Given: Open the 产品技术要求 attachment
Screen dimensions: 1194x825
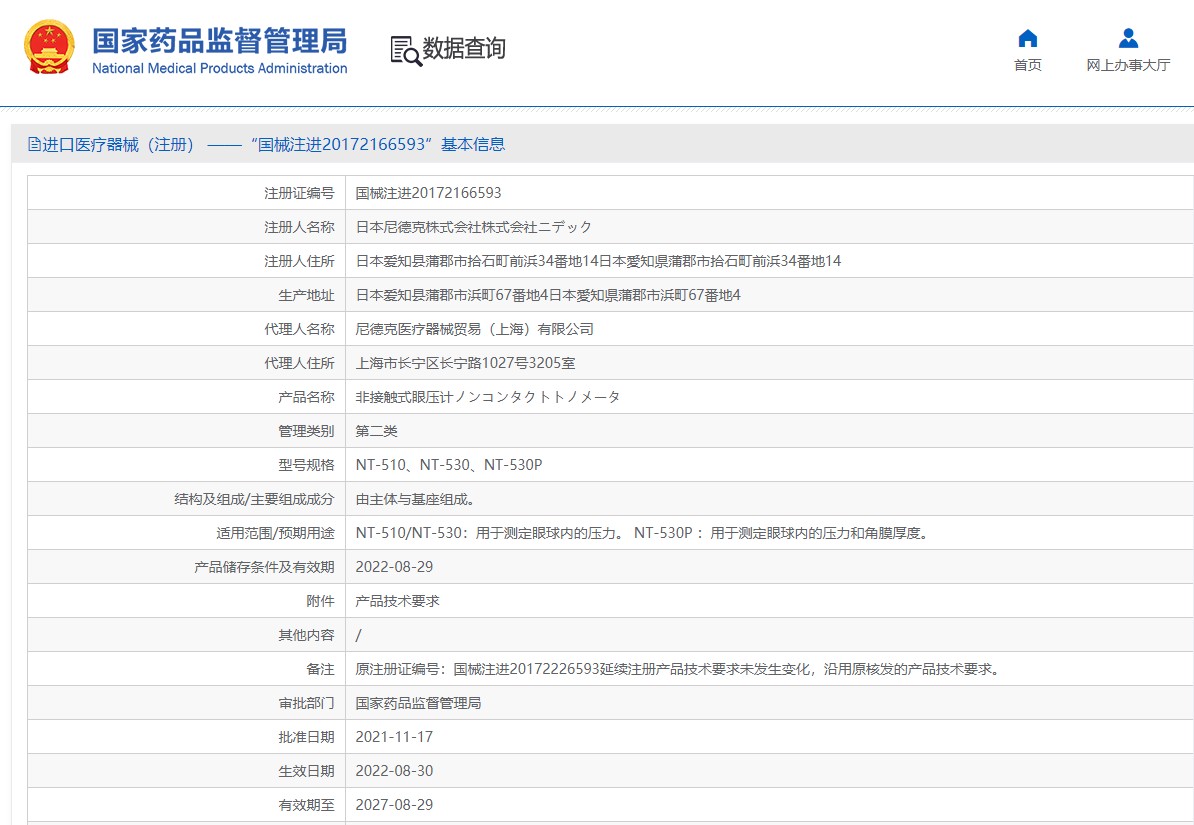Looking at the screenshot, I should (x=397, y=601).
